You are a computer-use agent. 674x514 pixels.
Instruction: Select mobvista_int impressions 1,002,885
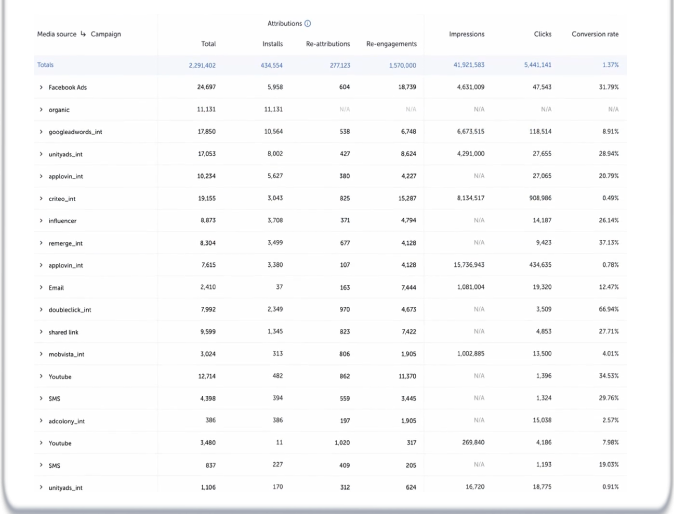pyautogui.click(x=471, y=354)
